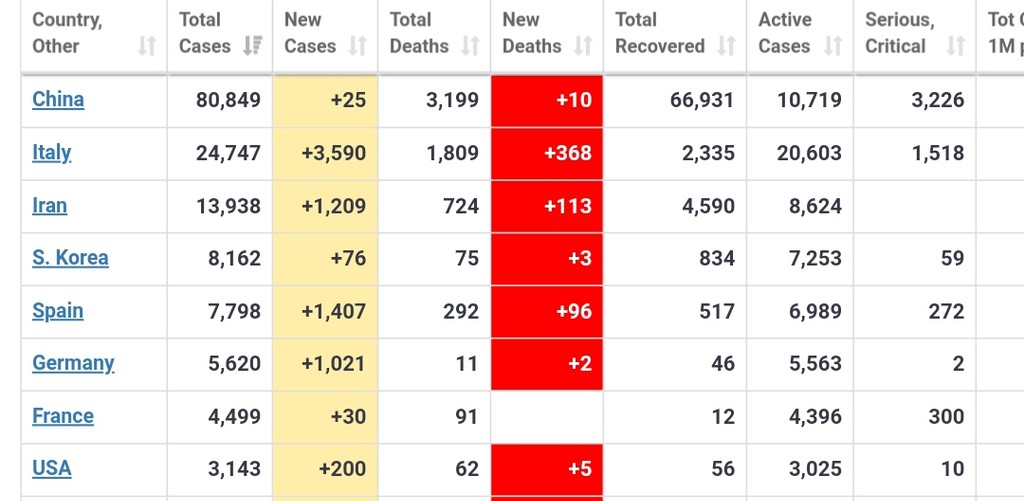The width and height of the screenshot is (1024, 501).
Task: Select China's 80,849 total cases cell
Action: tap(220, 100)
